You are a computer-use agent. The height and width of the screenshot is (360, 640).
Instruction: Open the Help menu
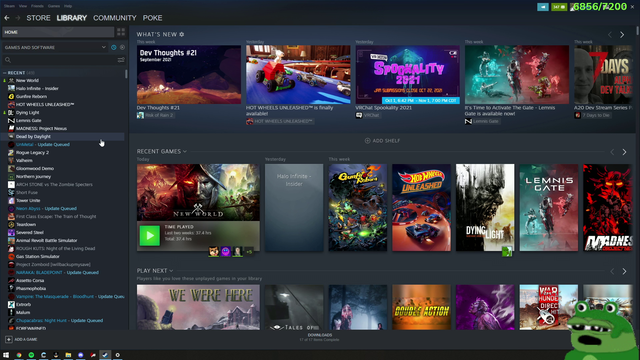click(x=68, y=6)
